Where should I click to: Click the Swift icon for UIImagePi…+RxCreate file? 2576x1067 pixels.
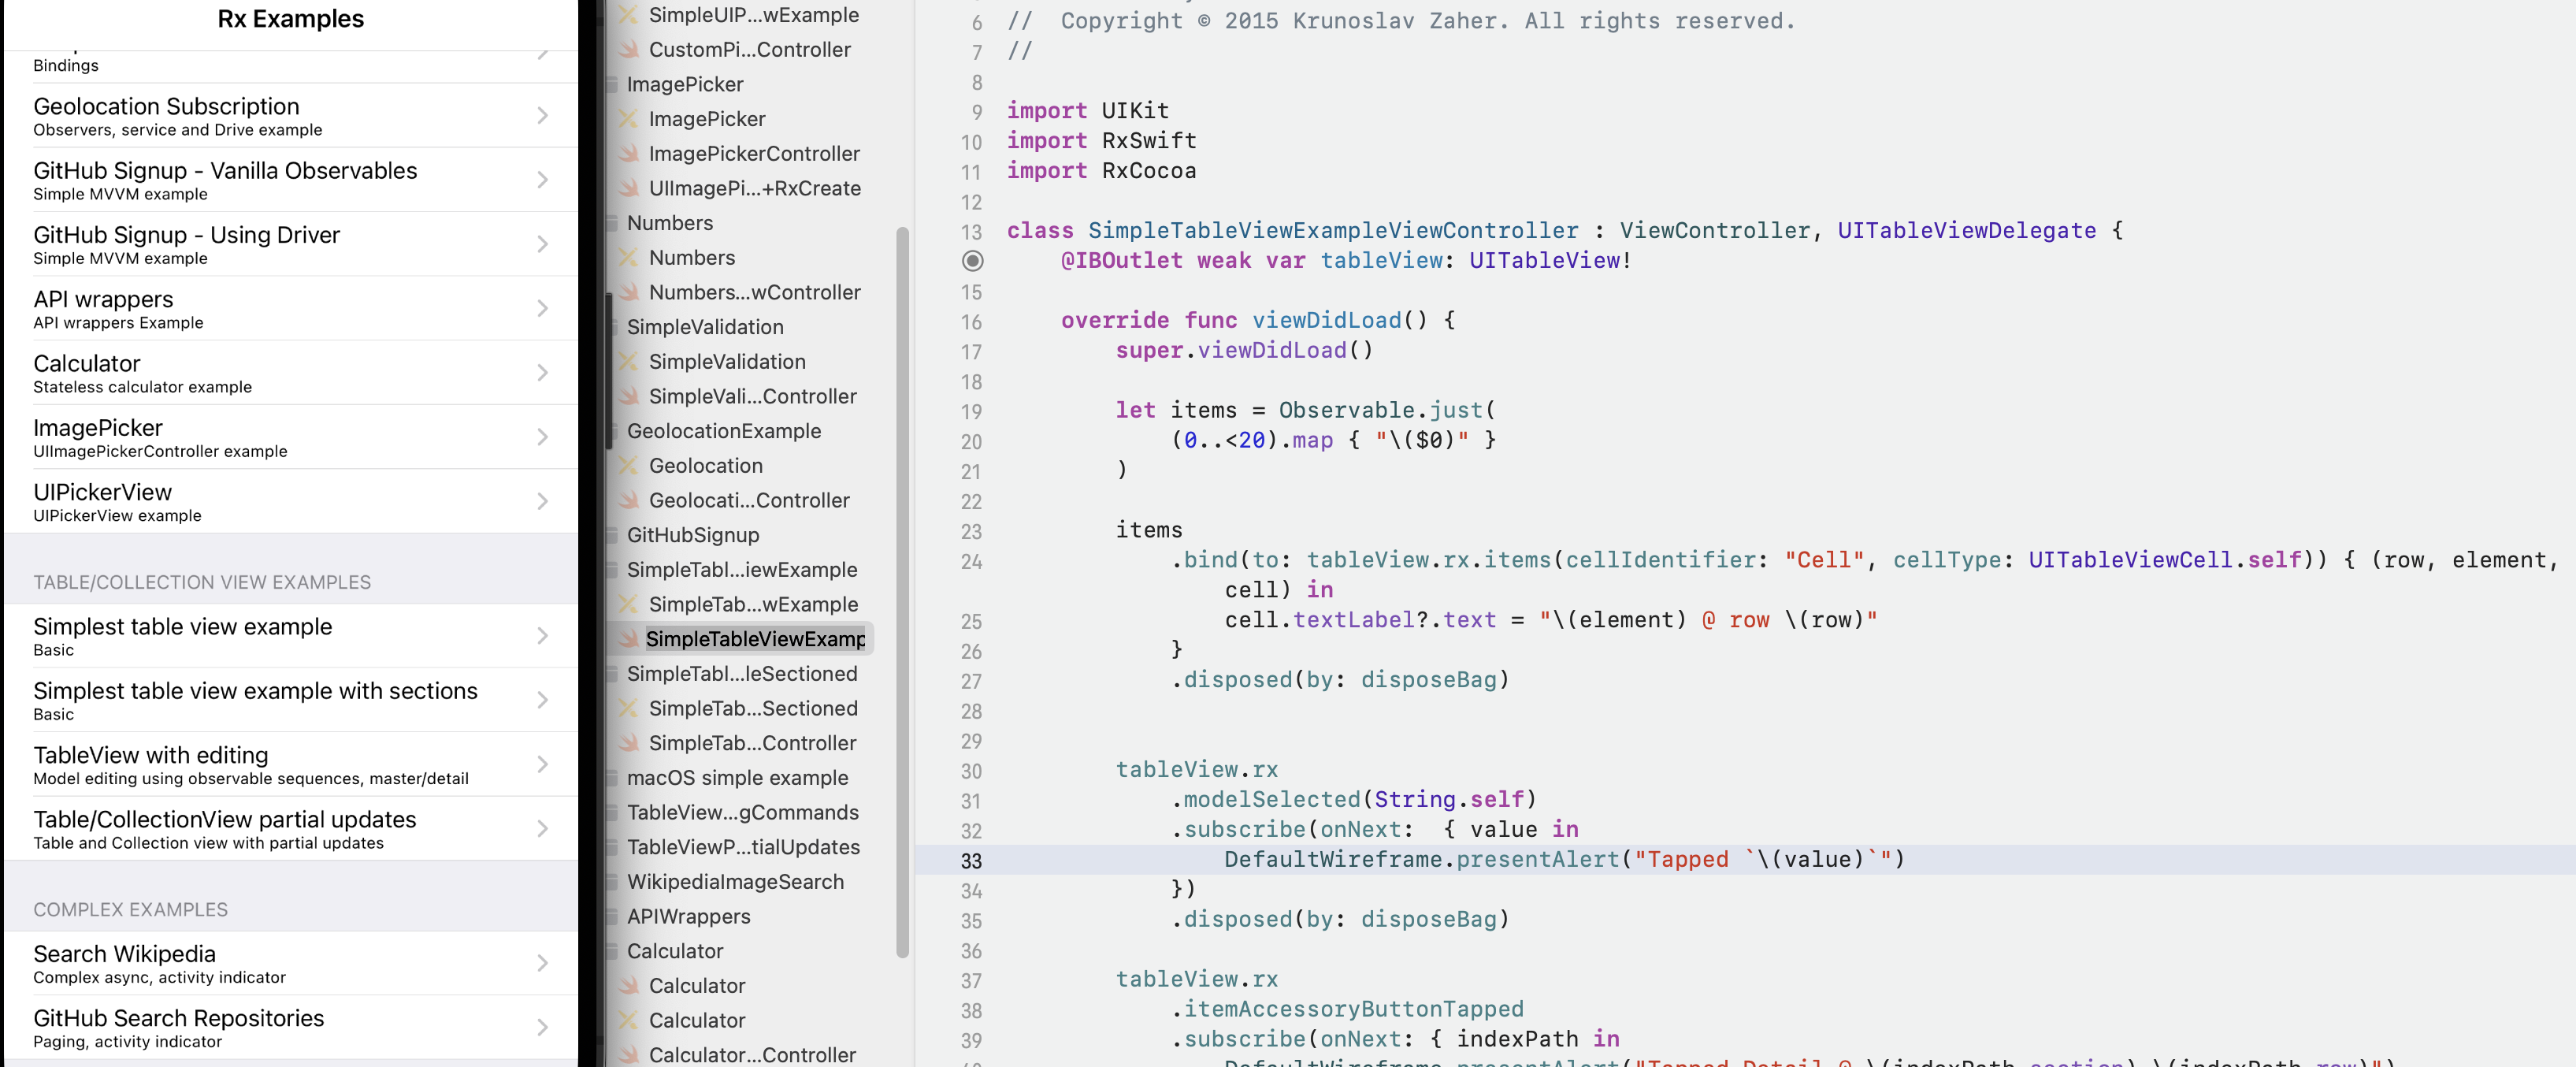(629, 189)
